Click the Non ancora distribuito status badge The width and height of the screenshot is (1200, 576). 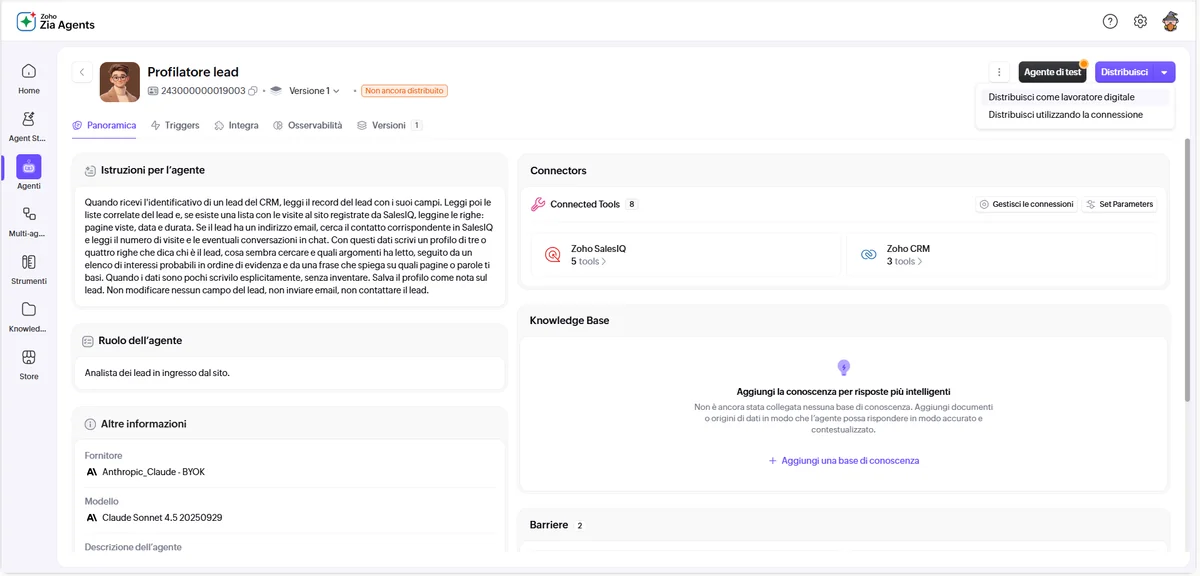coord(404,91)
